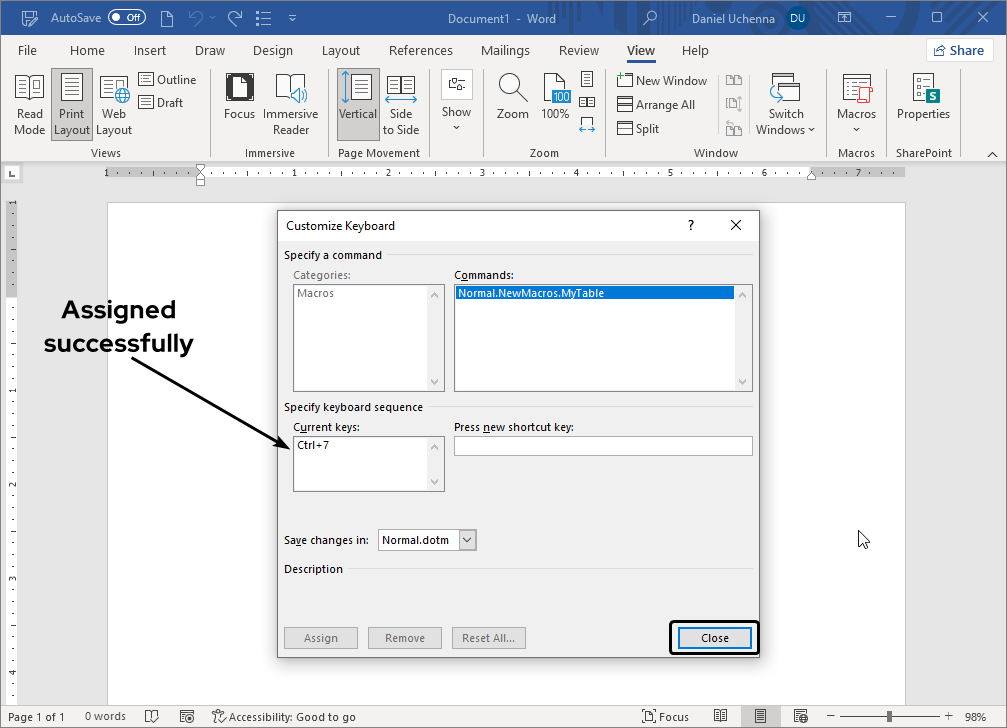Open Immersive Reader from the ribbon
The image size is (1007, 728).
290,90
